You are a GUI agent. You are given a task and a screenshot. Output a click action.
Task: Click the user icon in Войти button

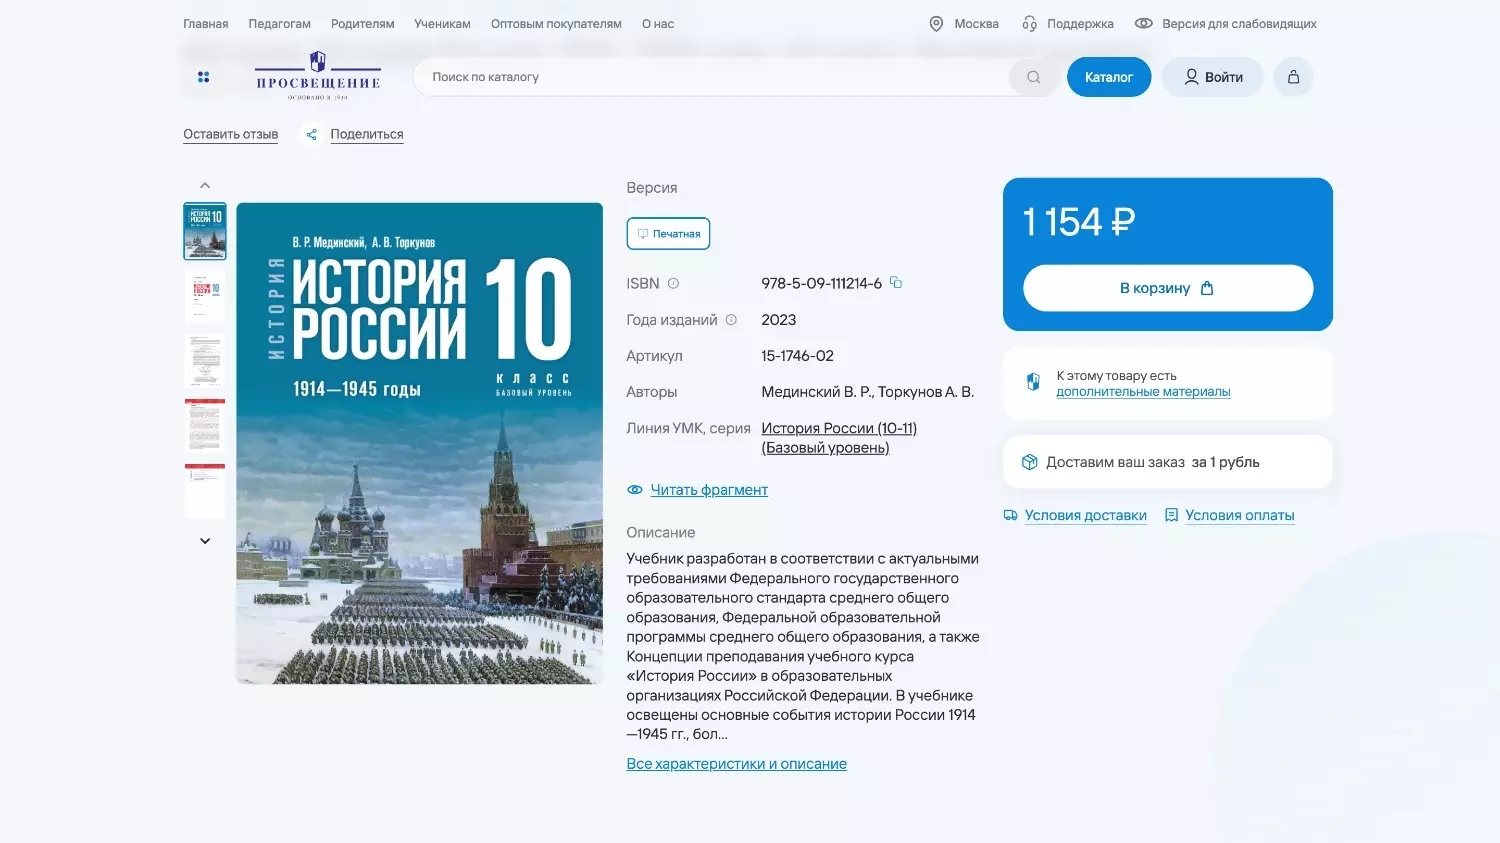point(1191,77)
